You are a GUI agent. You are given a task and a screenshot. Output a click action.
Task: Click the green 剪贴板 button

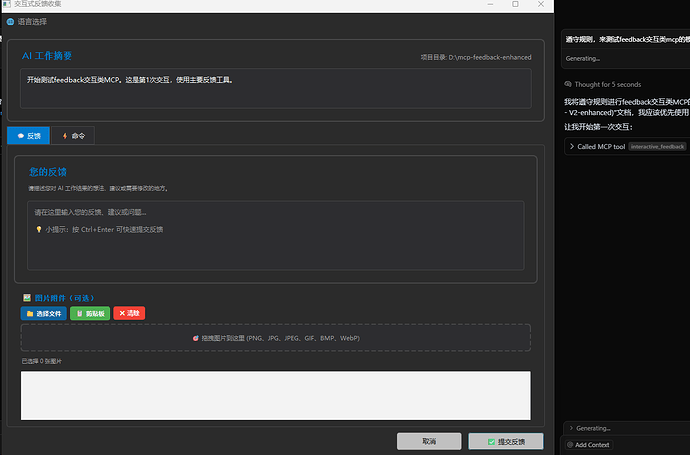point(90,313)
